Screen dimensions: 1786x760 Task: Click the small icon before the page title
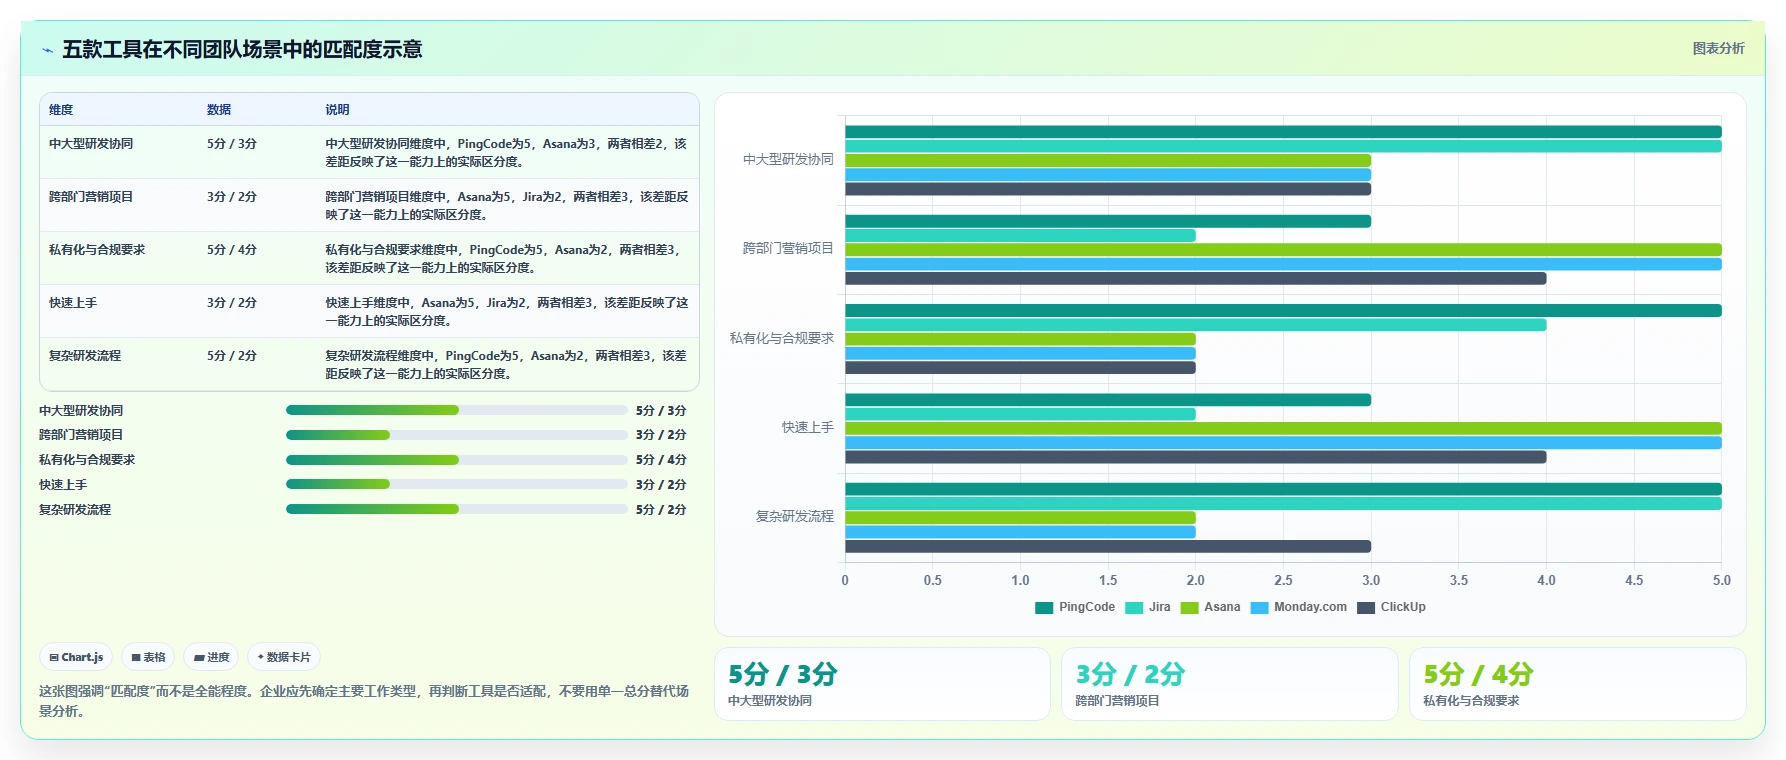(47, 50)
